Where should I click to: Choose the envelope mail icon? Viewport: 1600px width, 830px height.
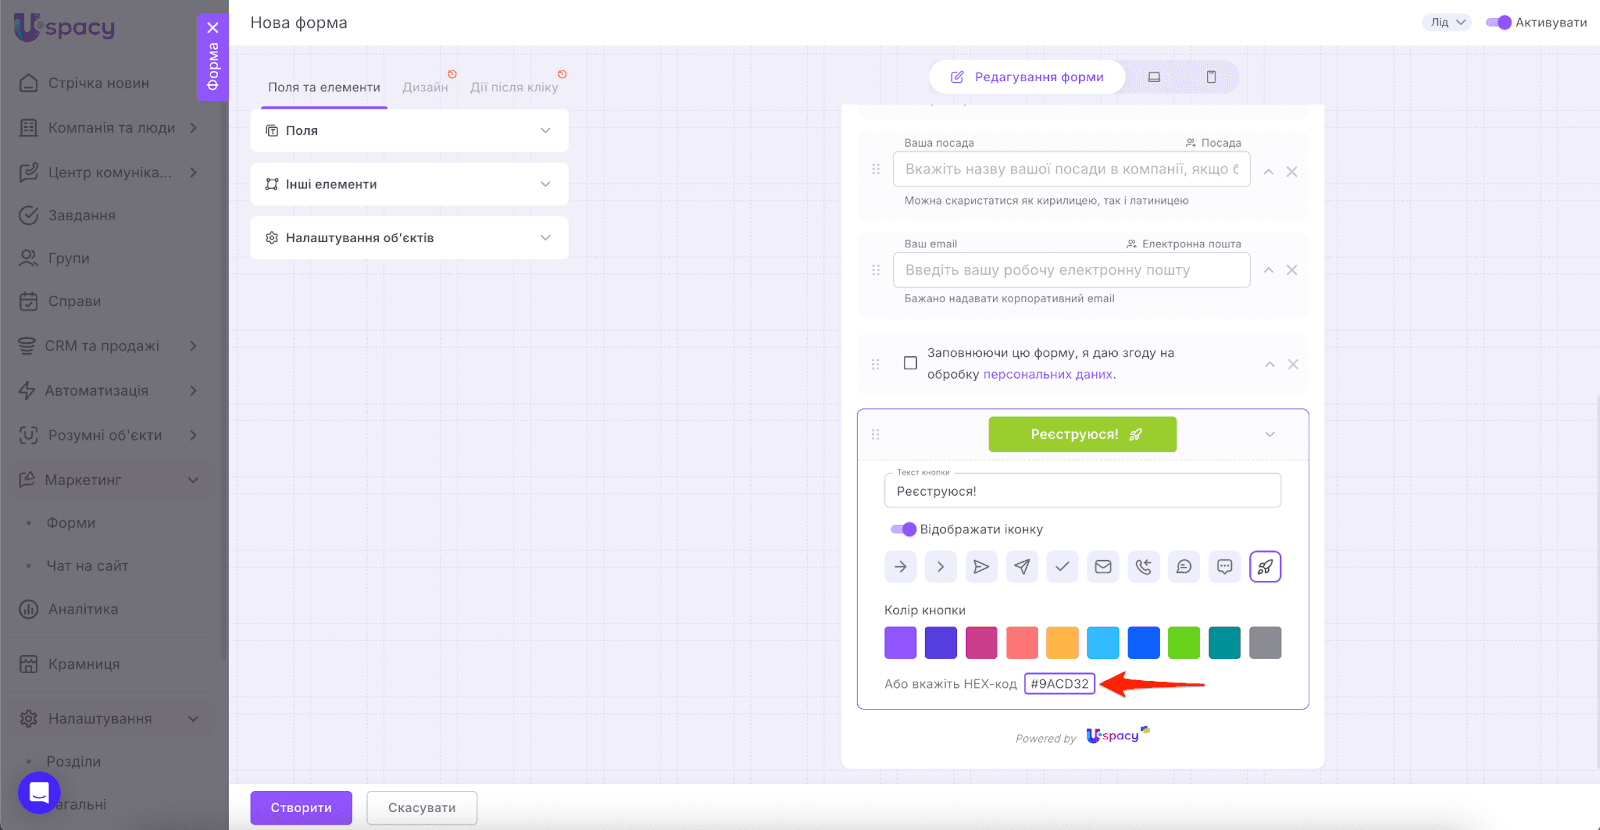[1103, 567]
